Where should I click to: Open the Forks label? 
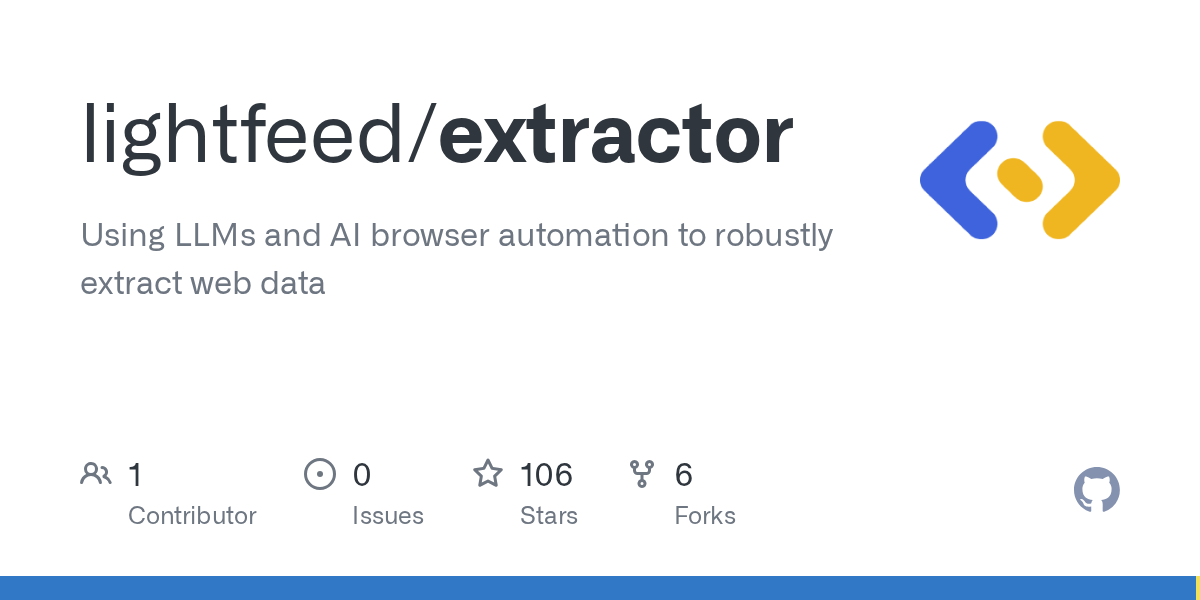coord(705,516)
